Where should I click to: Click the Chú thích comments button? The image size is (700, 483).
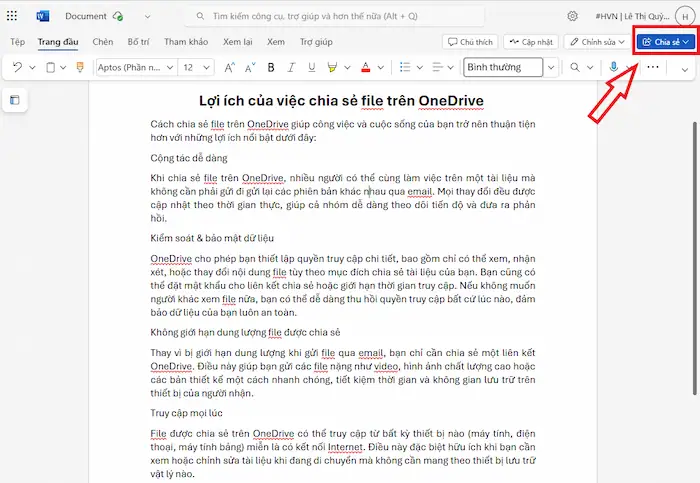(470, 42)
